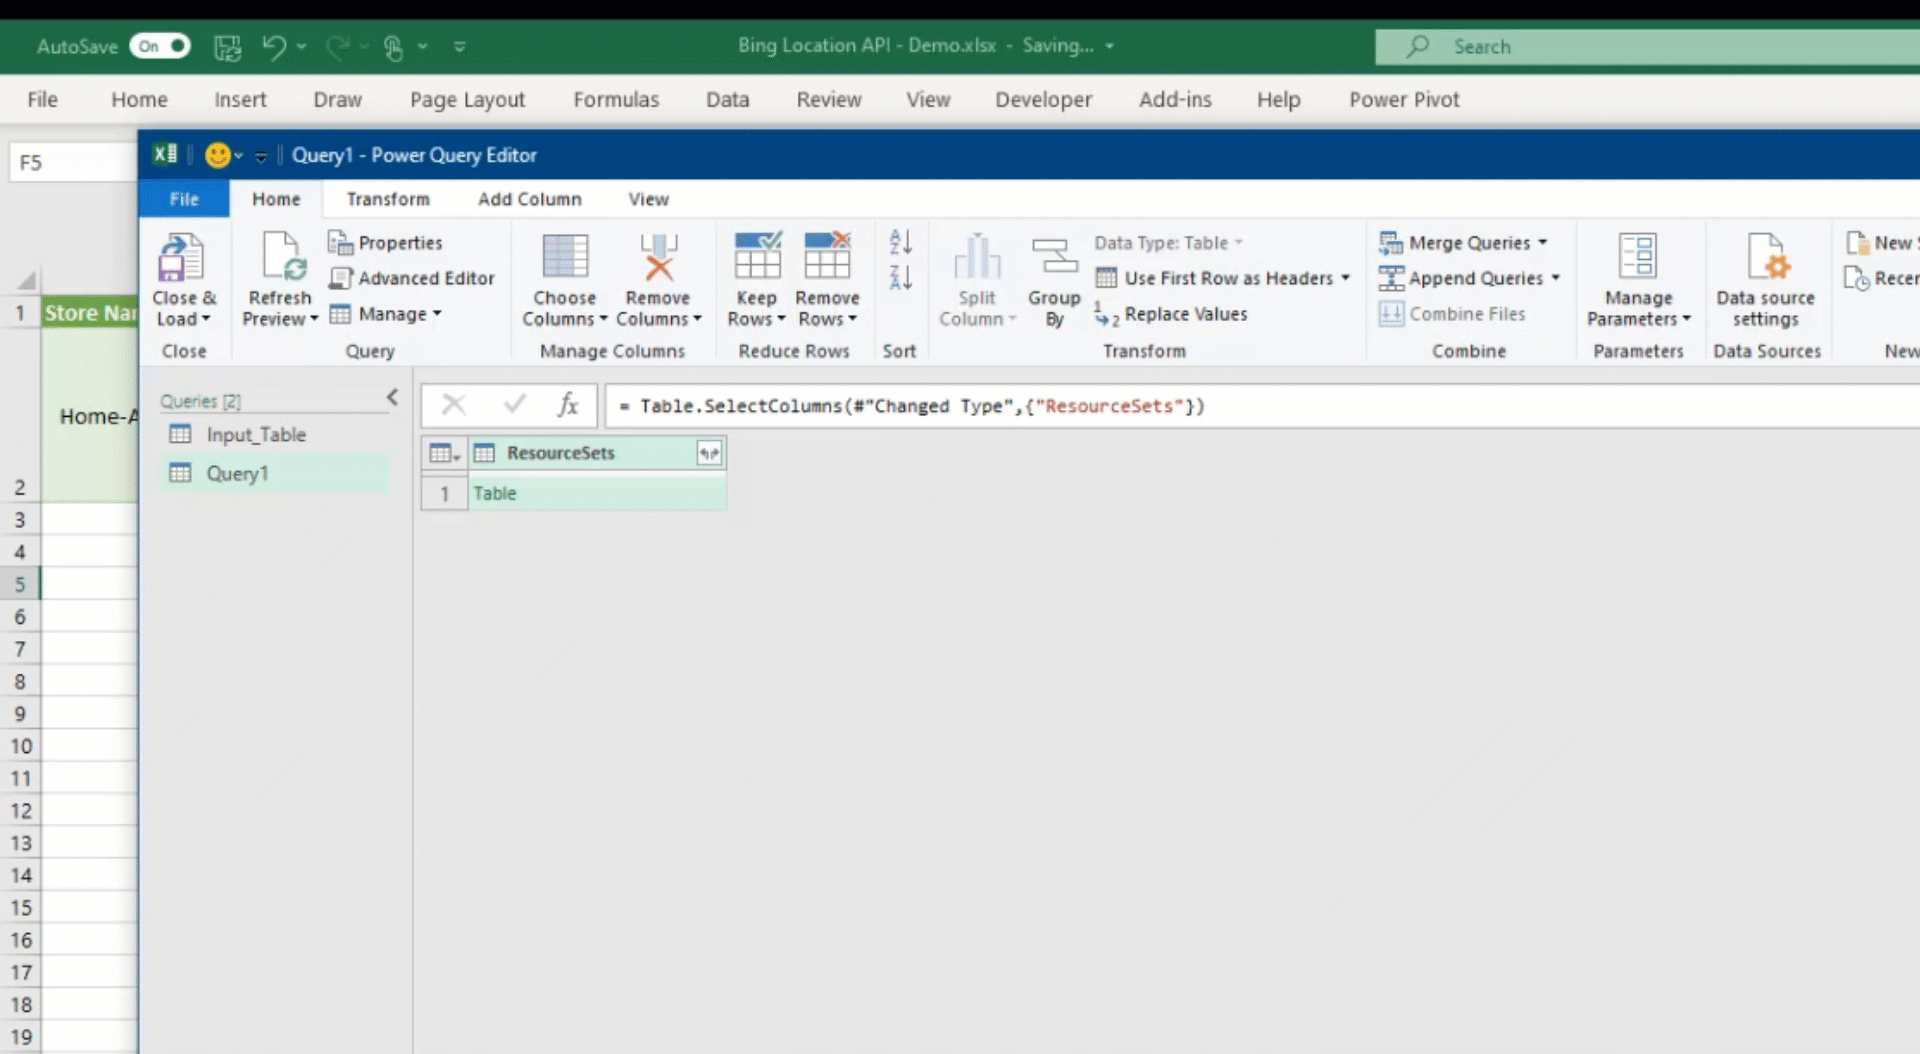Open the Customize Quick Access Toolbar dropdown

[460, 47]
